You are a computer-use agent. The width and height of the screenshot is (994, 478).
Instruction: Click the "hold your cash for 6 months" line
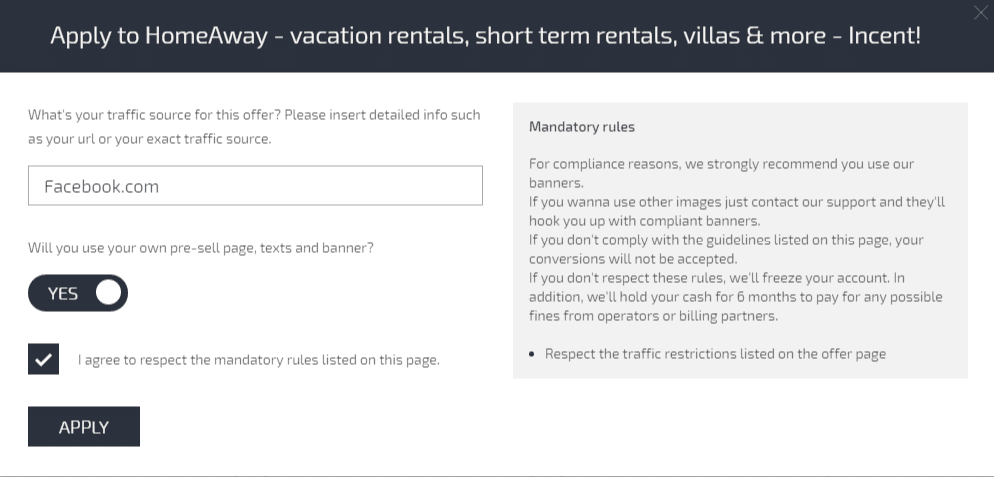click(x=735, y=297)
